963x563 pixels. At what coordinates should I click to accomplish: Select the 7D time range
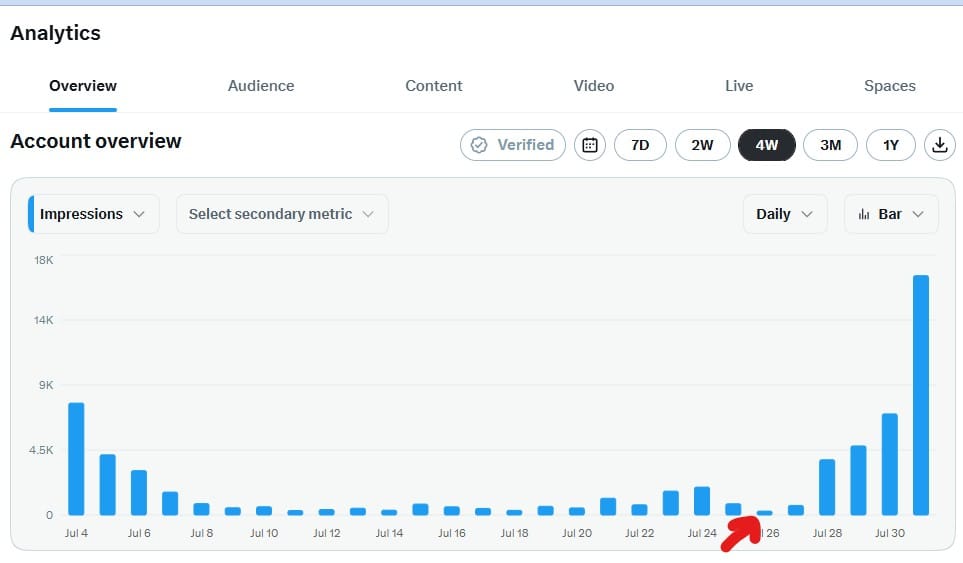pyautogui.click(x=640, y=145)
